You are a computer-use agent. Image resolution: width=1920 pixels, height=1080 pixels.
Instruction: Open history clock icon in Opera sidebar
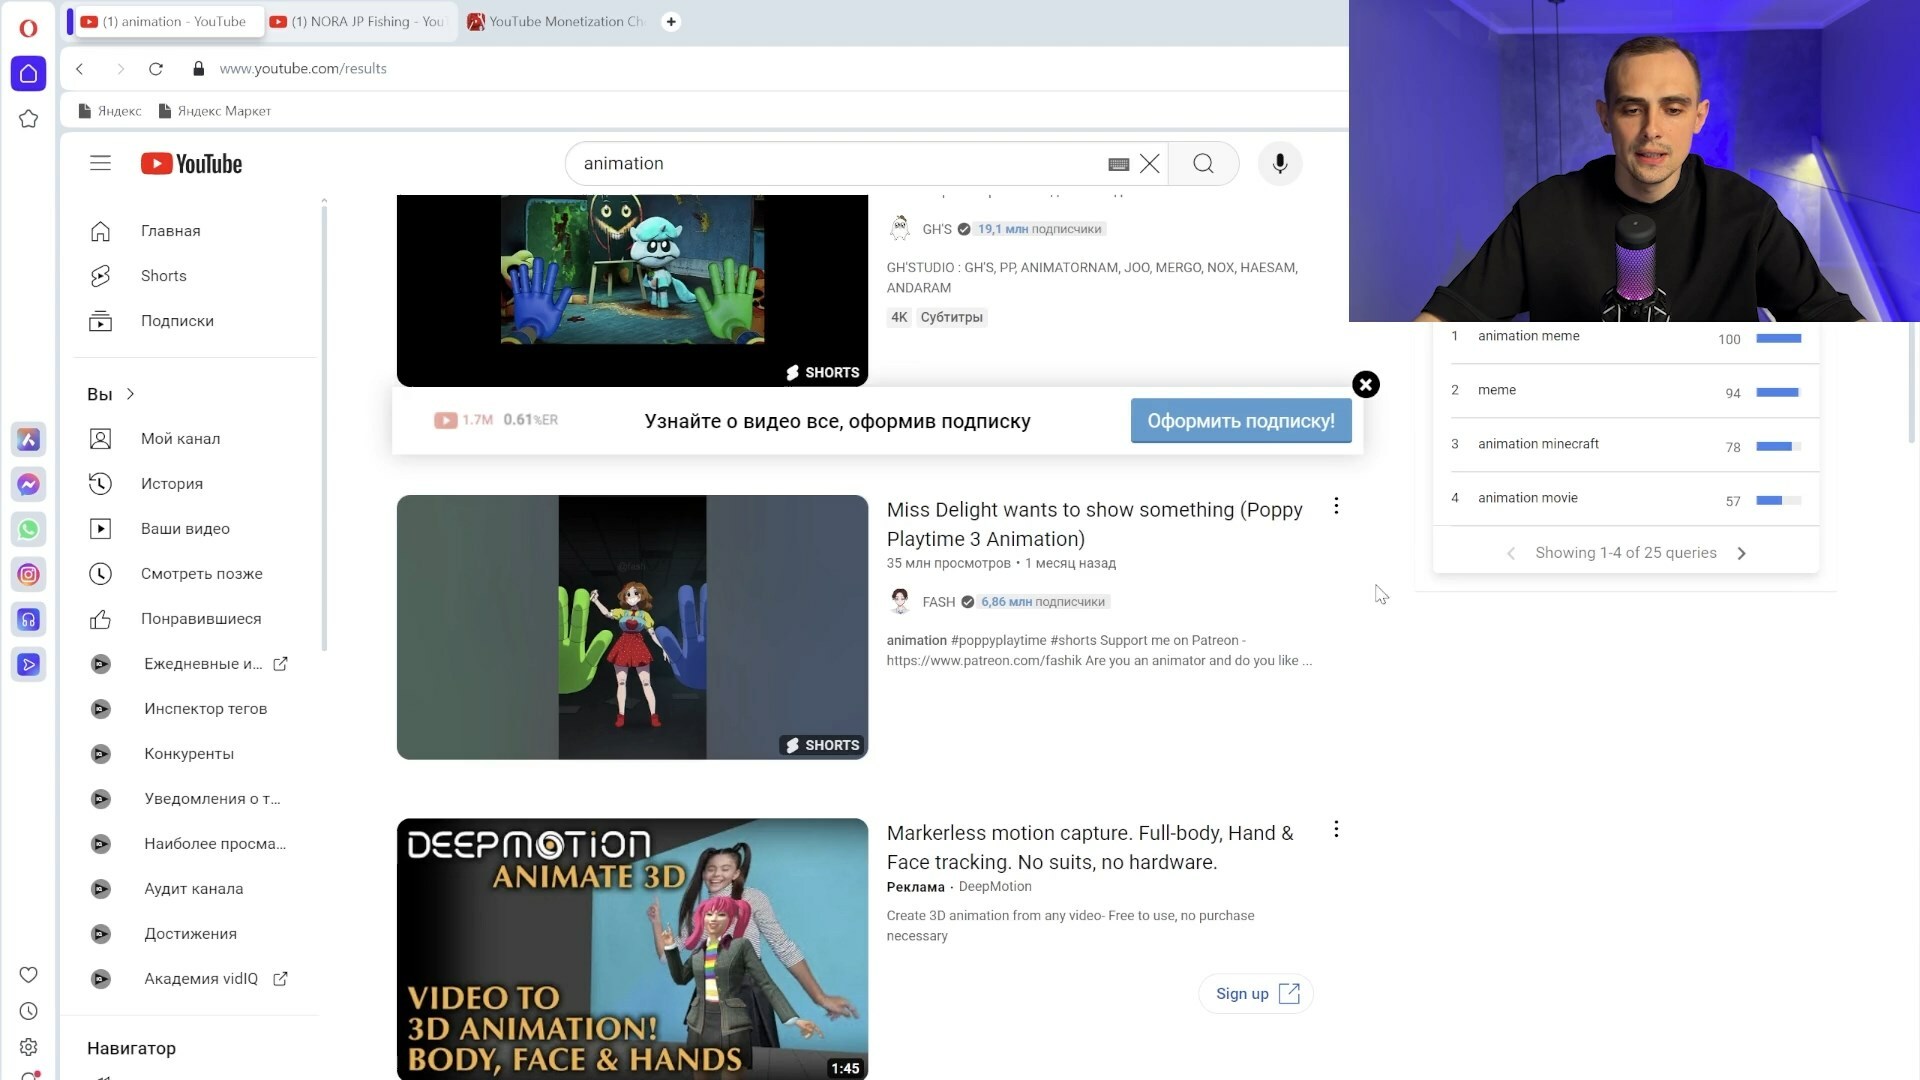click(28, 1011)
